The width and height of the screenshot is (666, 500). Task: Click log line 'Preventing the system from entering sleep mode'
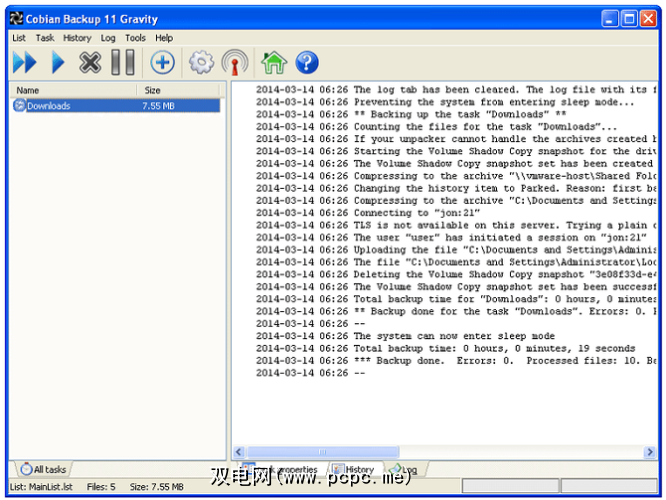point(445,102)
